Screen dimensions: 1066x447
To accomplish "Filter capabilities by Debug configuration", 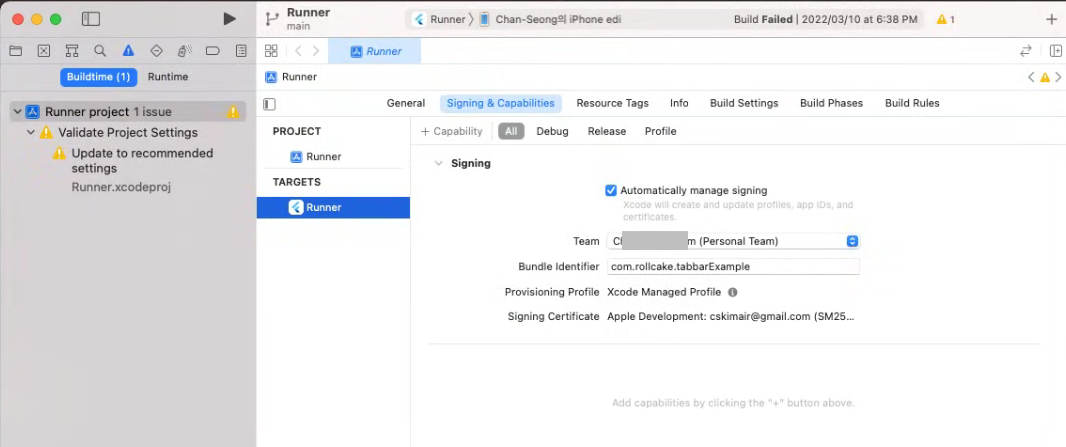I will coord(552,132).
